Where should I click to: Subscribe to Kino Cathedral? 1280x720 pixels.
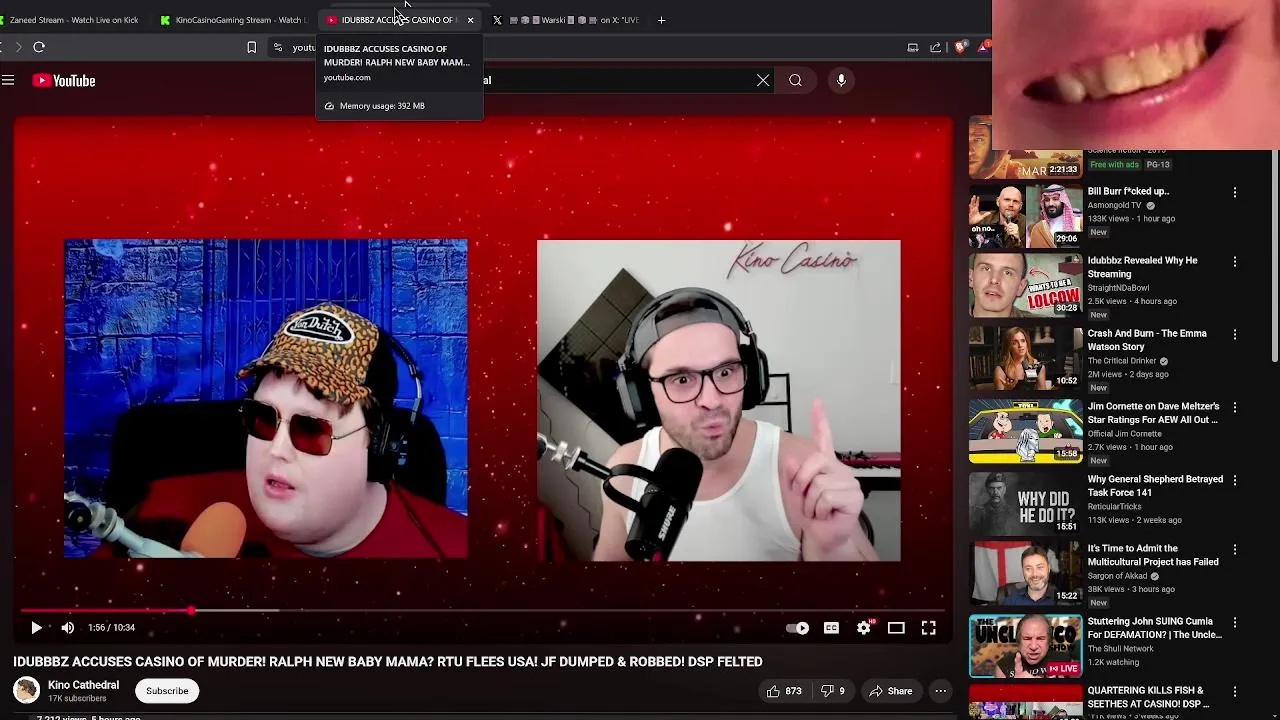tap(167, 691)
